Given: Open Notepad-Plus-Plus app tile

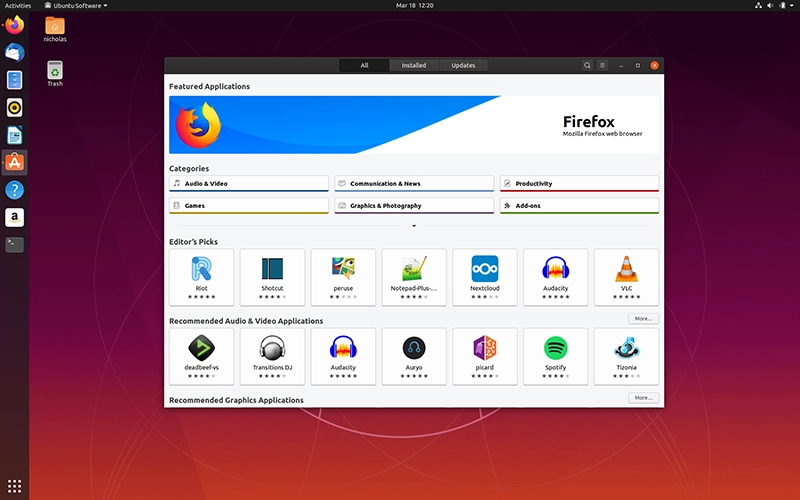Looking at the screenshot, I should click(x=414, y=278).
